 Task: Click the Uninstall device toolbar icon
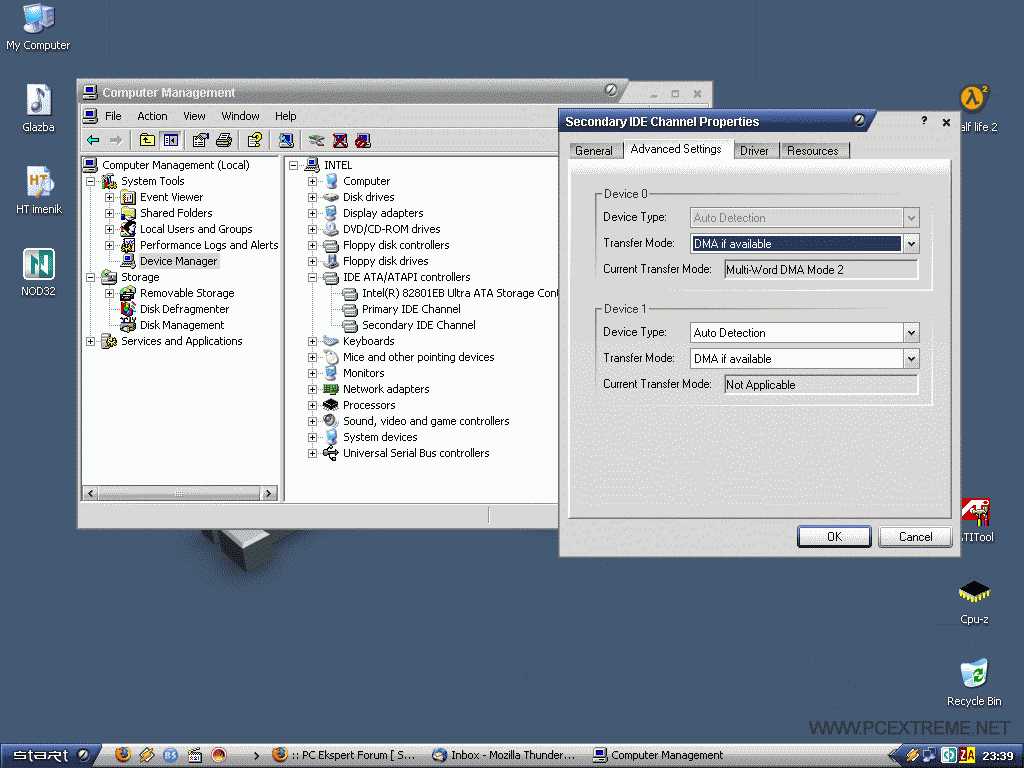(340, 140)
